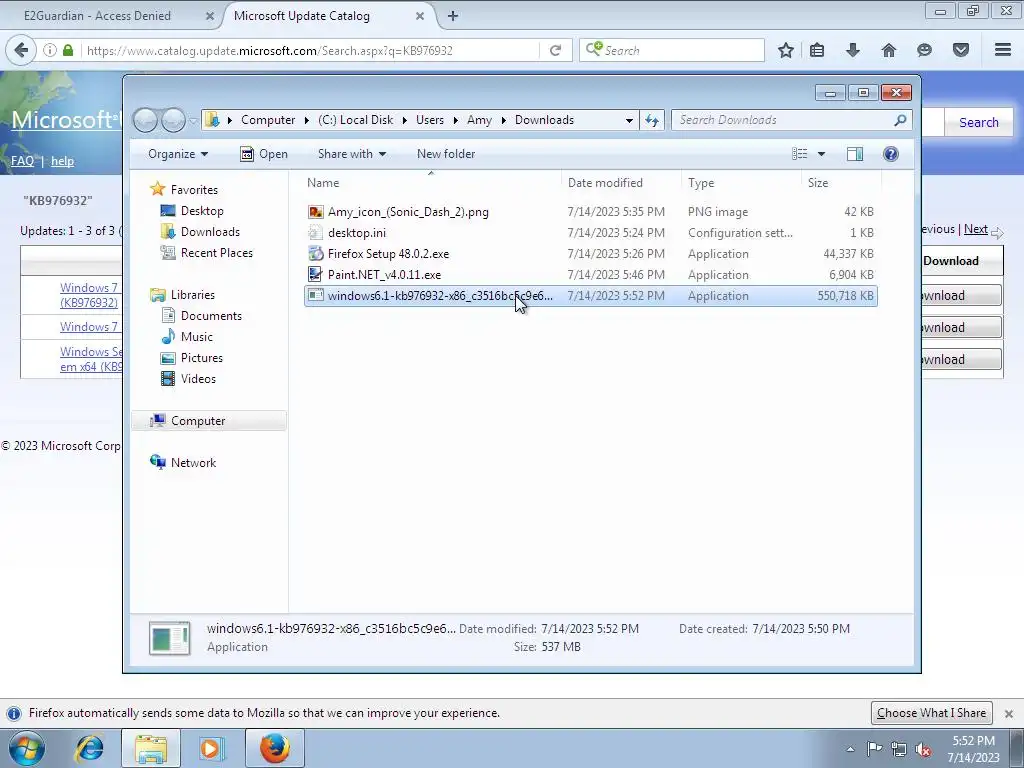Screen dimensions: 1024x768
Task: Sort by Name column header
Action: (x=431, y=183)
